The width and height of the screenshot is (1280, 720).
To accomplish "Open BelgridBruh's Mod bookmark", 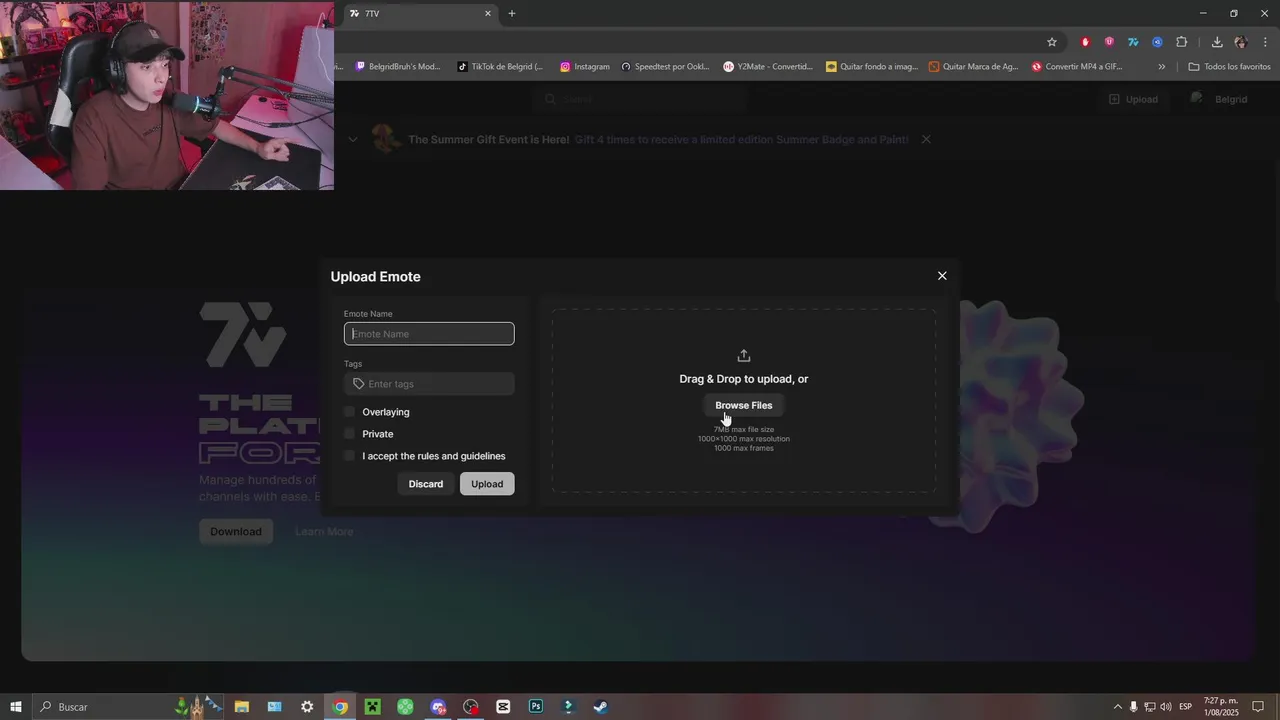I will point(398,67).
